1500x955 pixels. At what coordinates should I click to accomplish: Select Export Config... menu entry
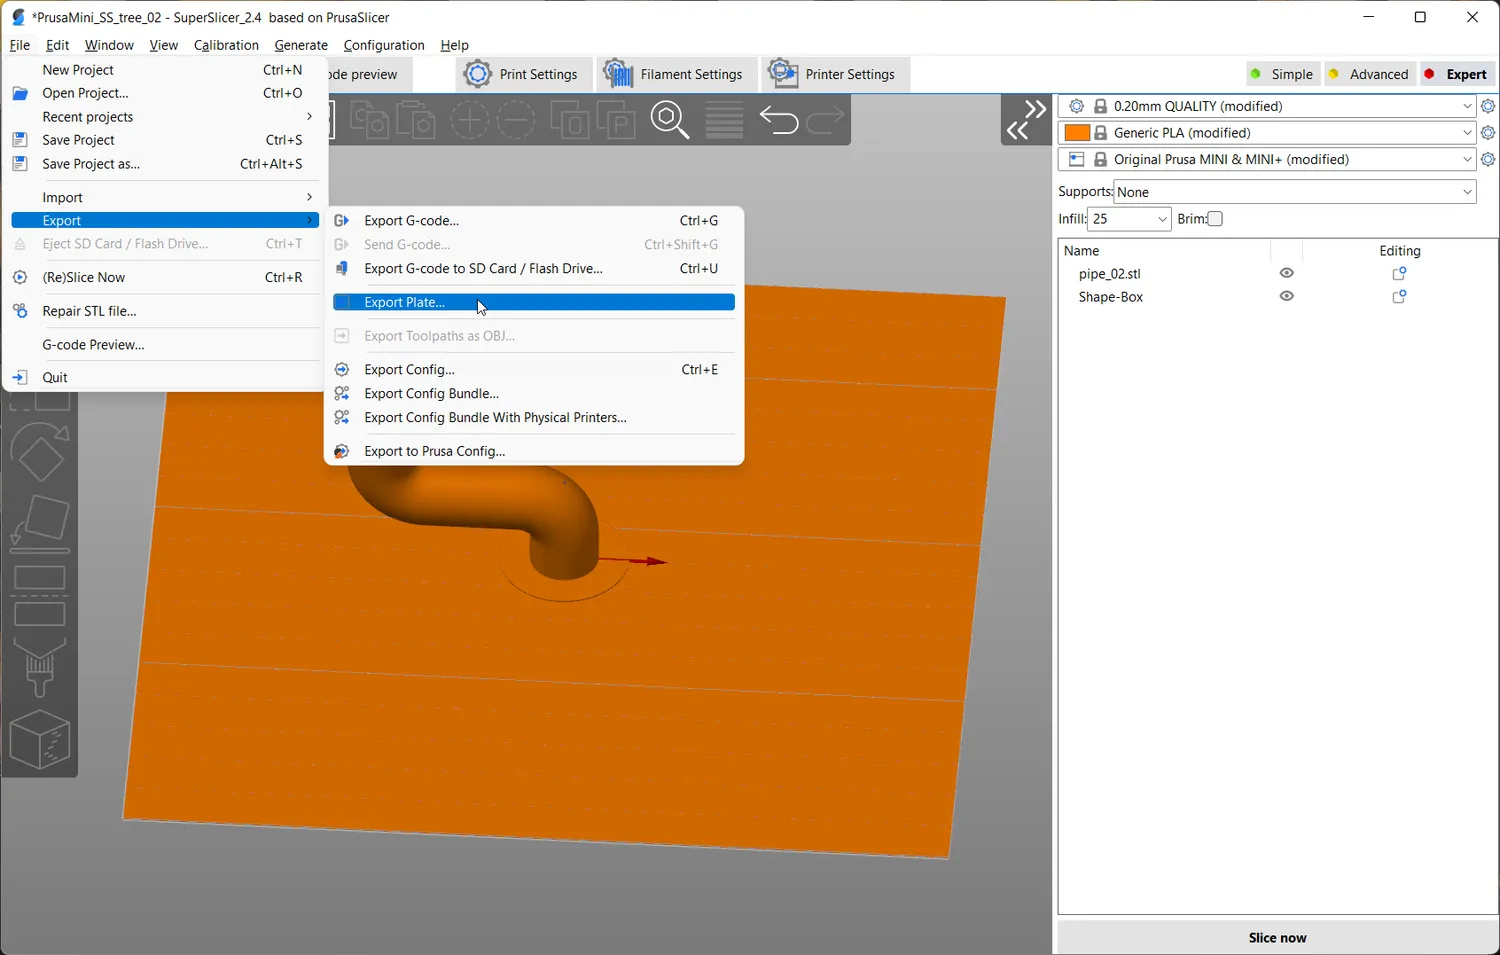coord(534,370)
